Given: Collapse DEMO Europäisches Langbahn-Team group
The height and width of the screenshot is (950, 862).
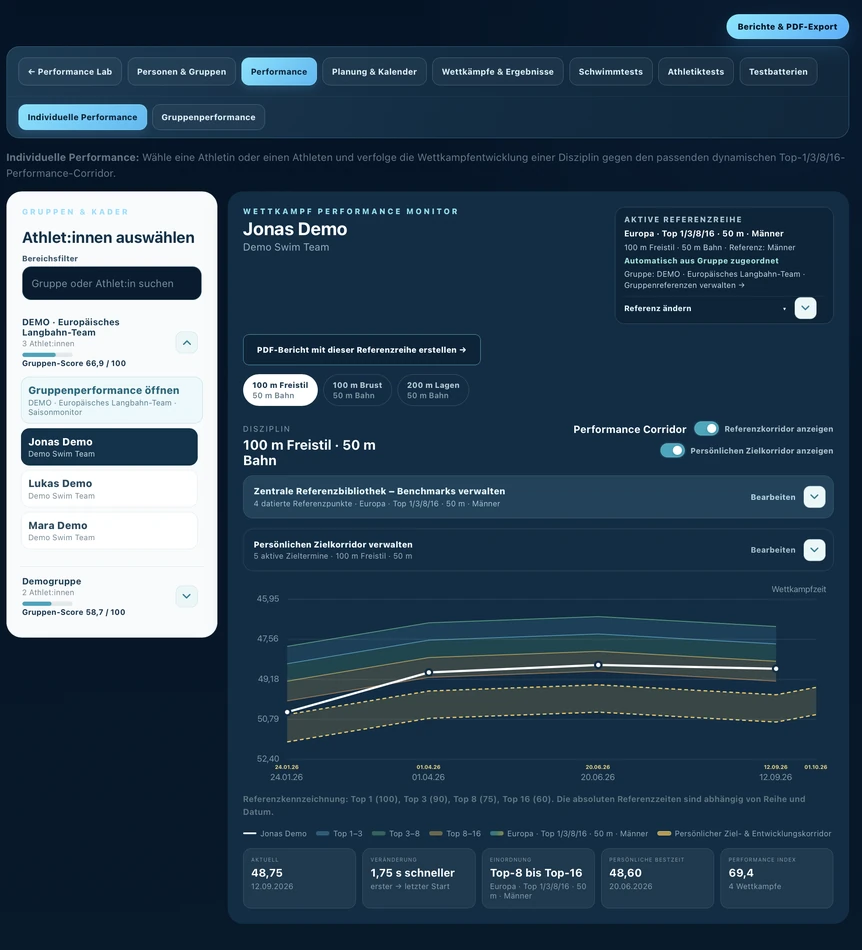Looking at the screenshot, I should (187, 343).
